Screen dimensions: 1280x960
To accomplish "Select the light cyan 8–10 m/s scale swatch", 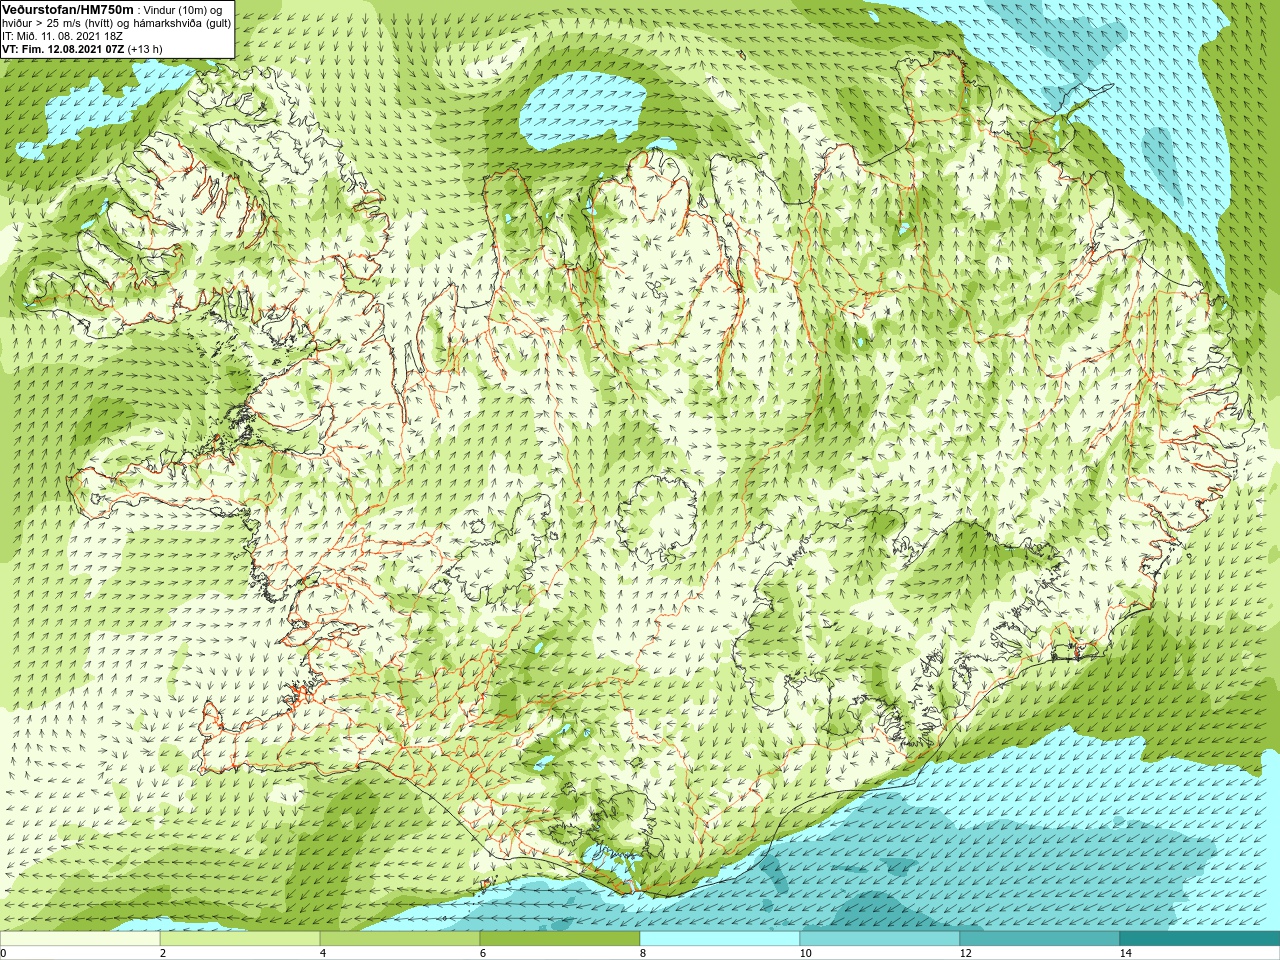I will point(720,939).
